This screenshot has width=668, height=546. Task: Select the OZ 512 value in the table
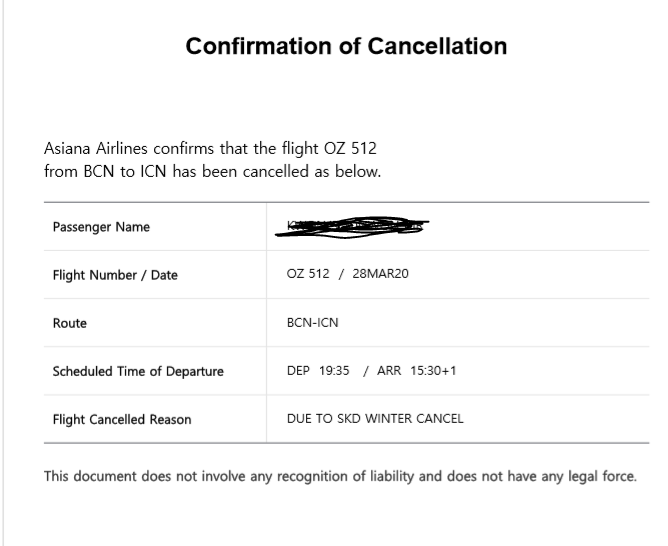pyautogui.click(x=308, y=273)
